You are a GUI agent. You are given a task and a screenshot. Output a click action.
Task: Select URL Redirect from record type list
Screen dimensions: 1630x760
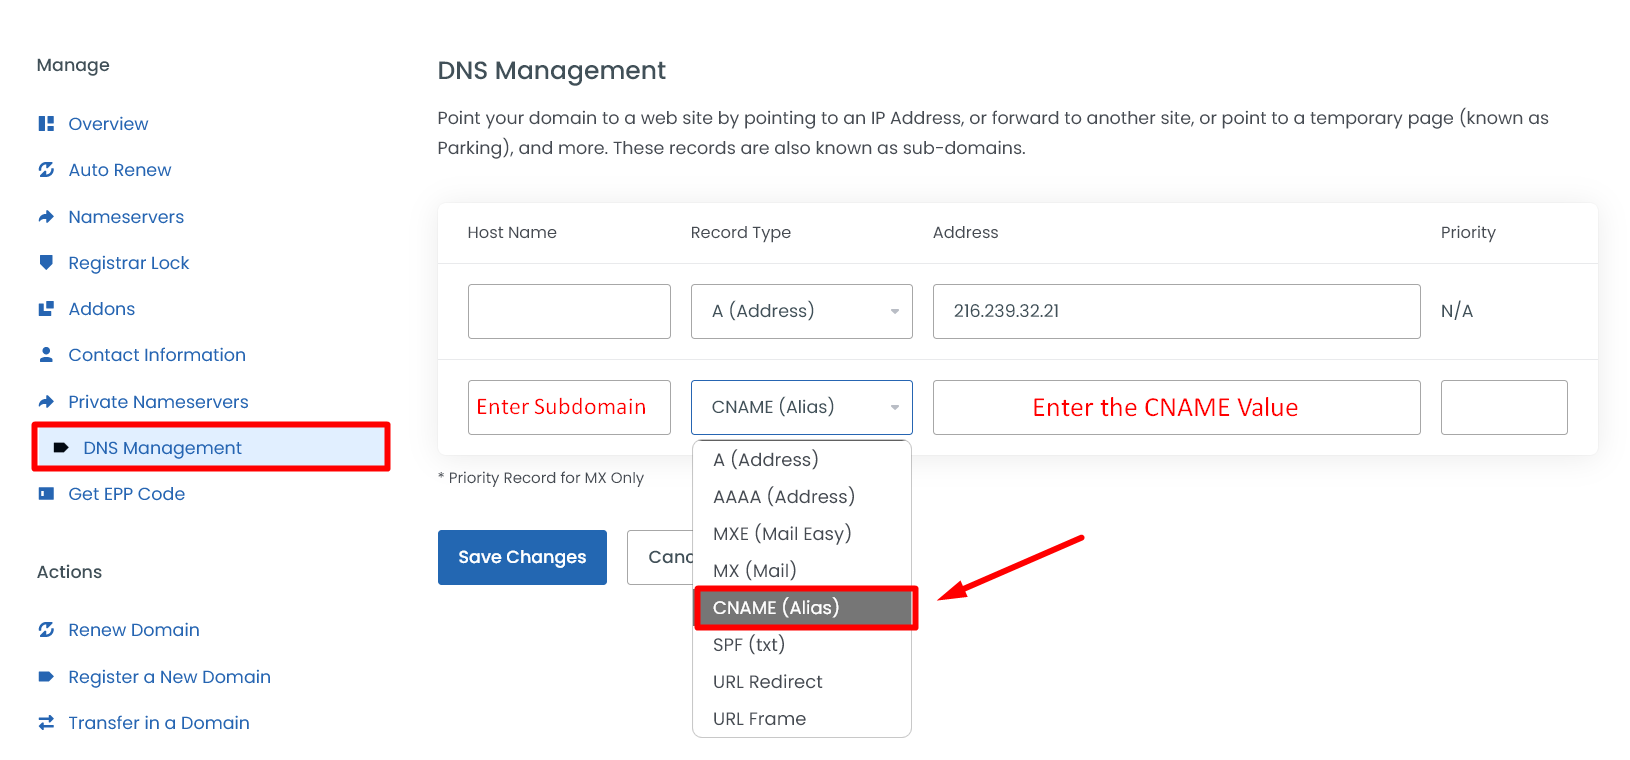coord(768,682)
